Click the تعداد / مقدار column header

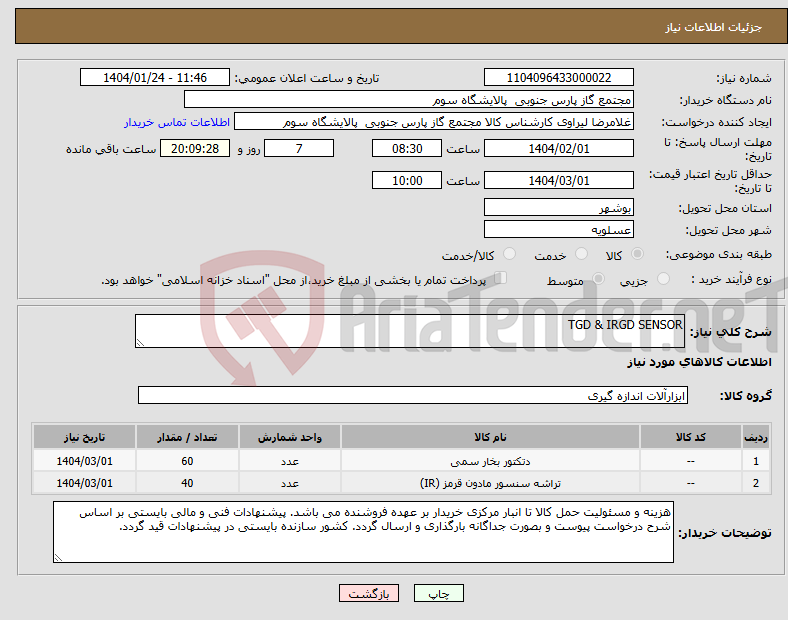pos(187,437)
